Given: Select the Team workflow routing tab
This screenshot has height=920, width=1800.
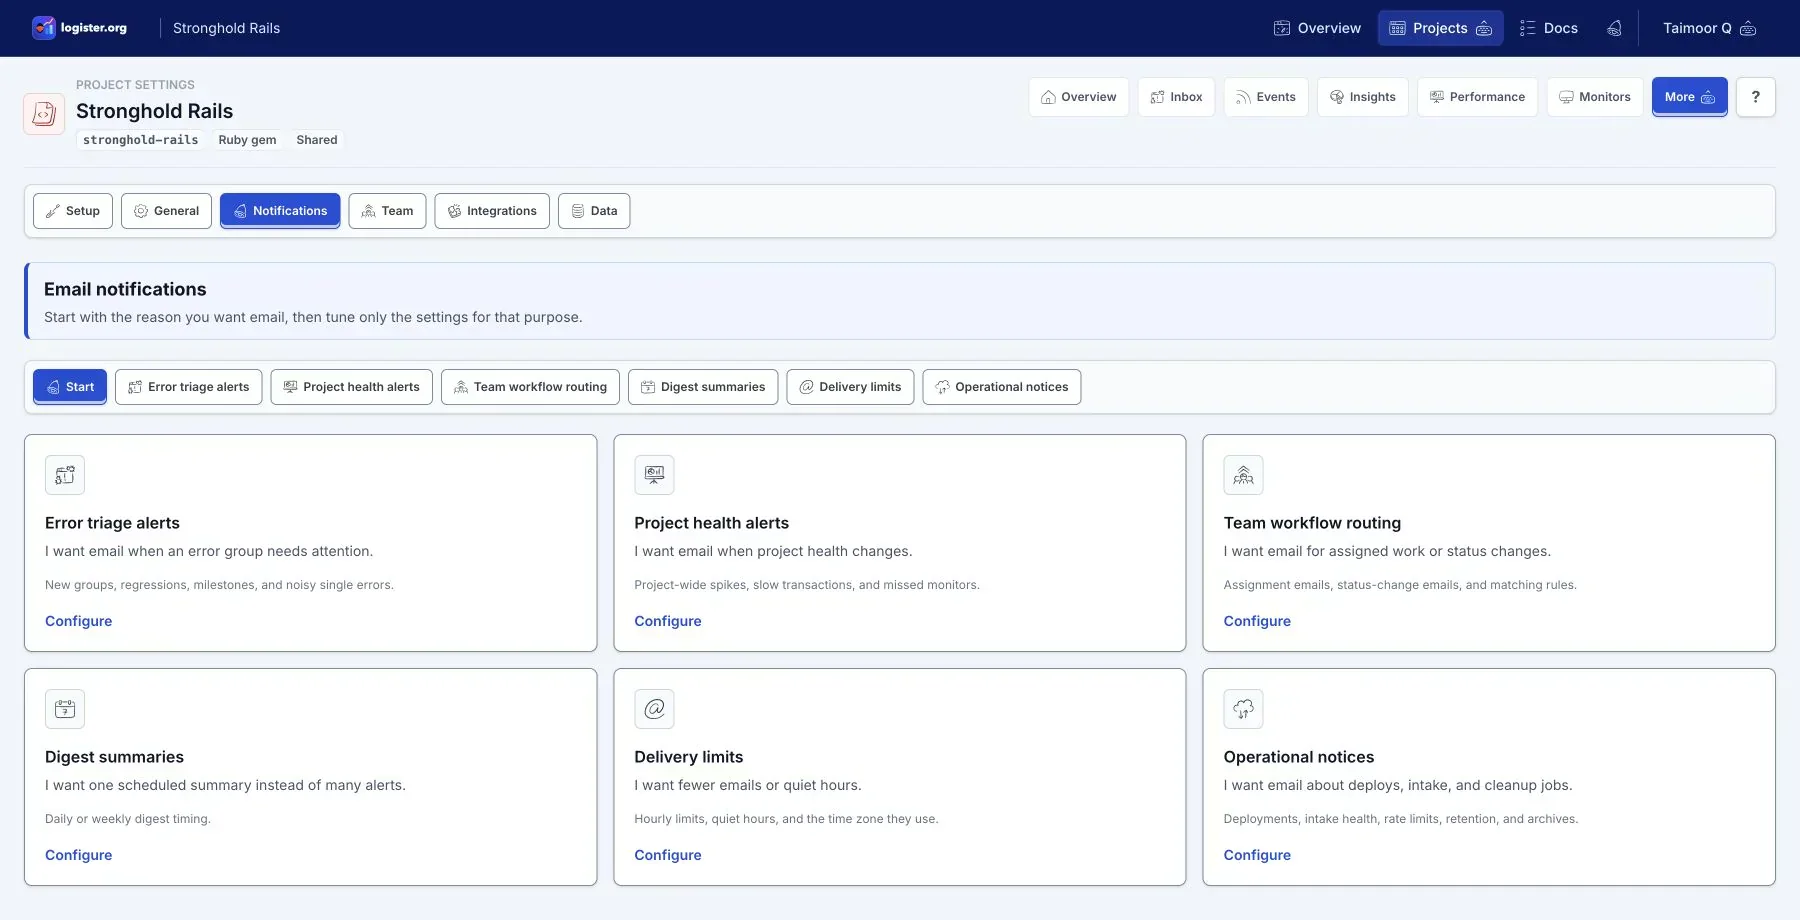Looking at the screenshot, I should tap(530, 387).
